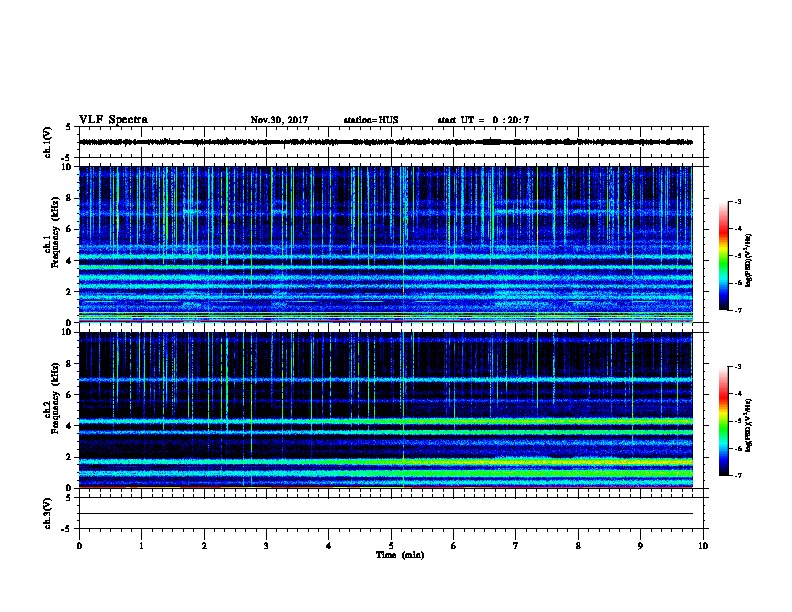The image size is (792, 612).
Task: Click the ch.2 color bar log(PSD) label
Action: 748,426
